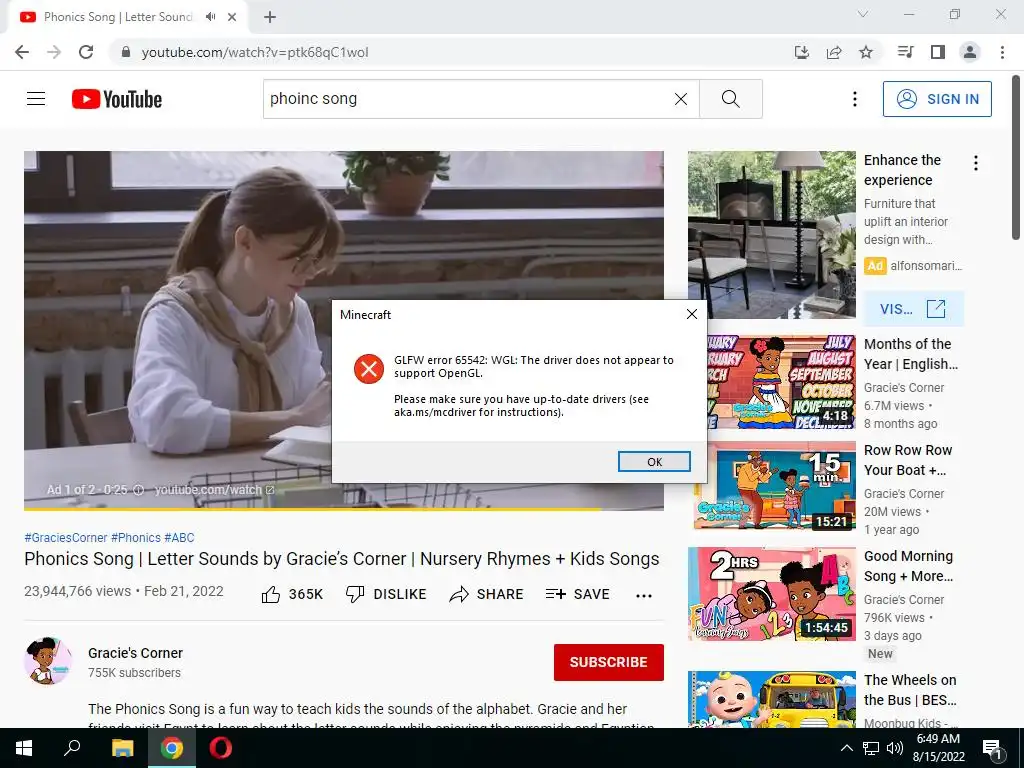Open The Wheels on the Bus thumbnail
The image size is (1024, 768).
[771, 699]
